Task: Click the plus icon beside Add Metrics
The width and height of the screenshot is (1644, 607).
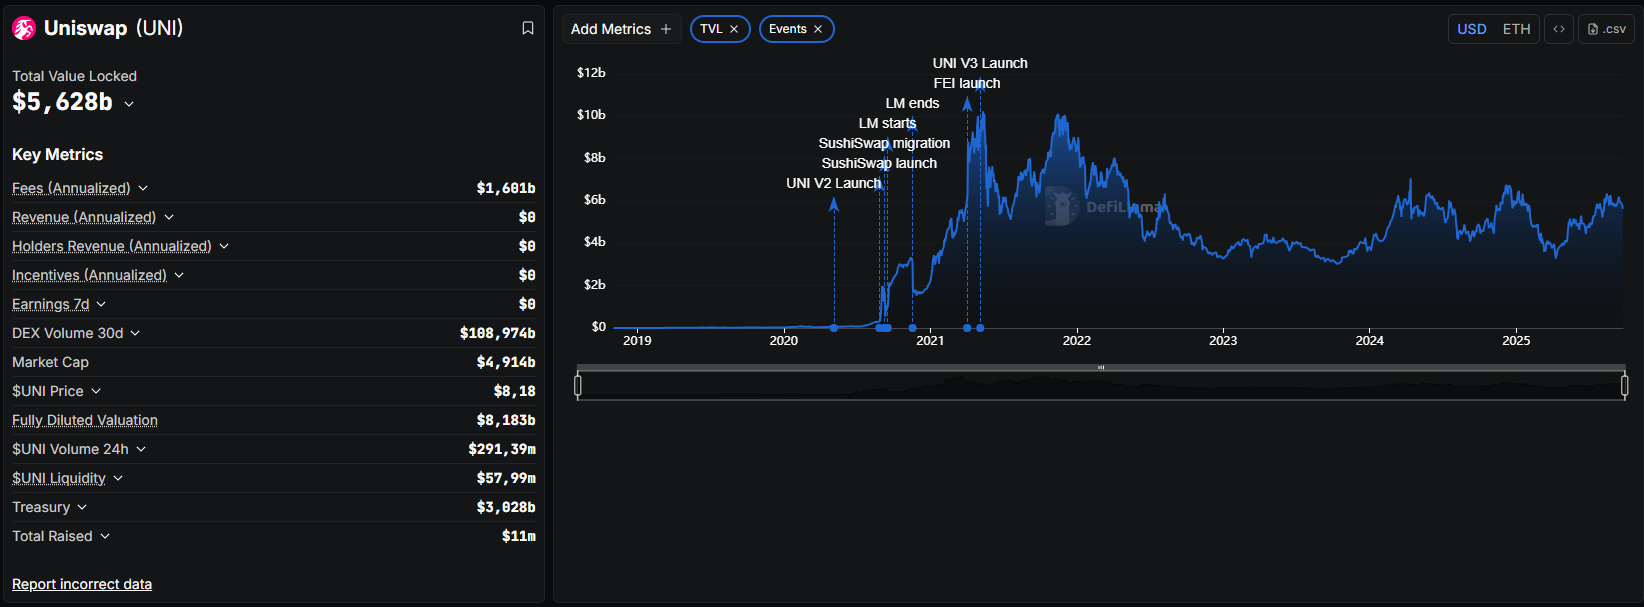Action: (666, 29)
